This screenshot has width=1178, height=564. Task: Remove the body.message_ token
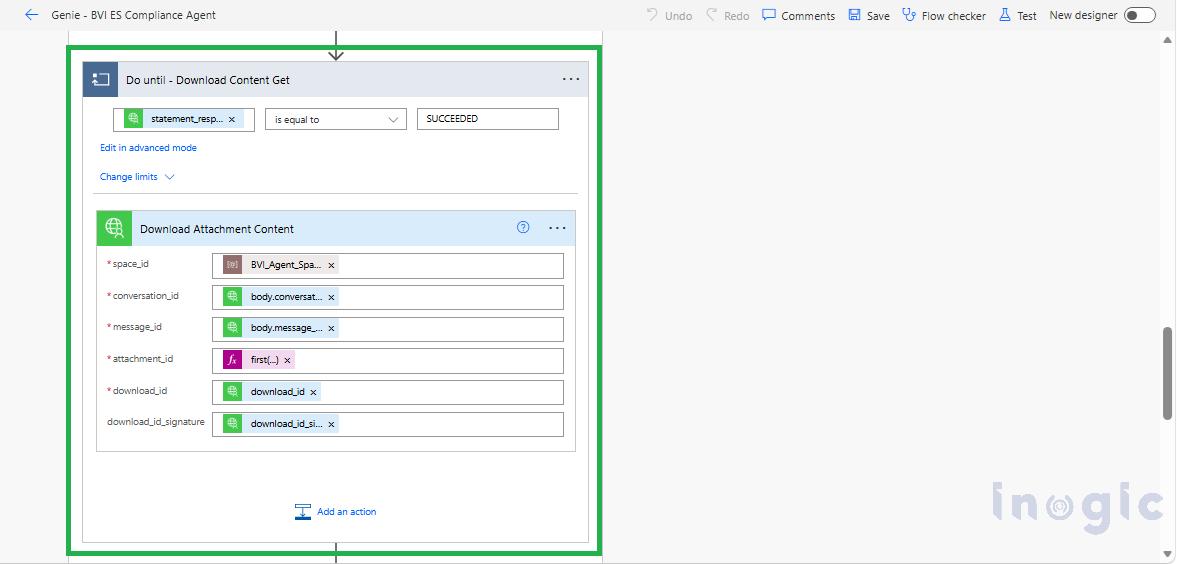click(x=331, y=329)
